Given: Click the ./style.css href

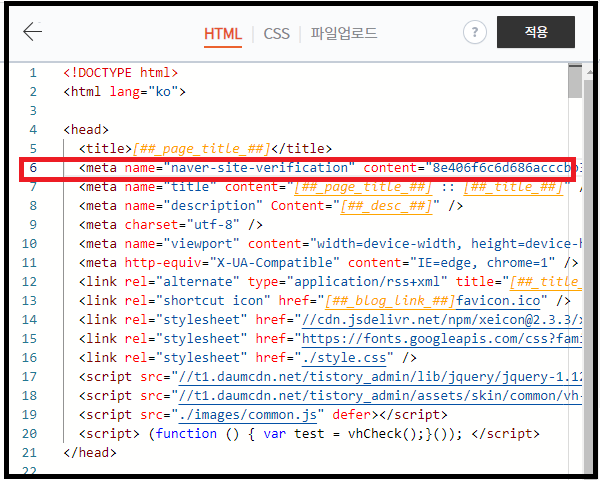Looking at the screenshot, I should point(344,358).
